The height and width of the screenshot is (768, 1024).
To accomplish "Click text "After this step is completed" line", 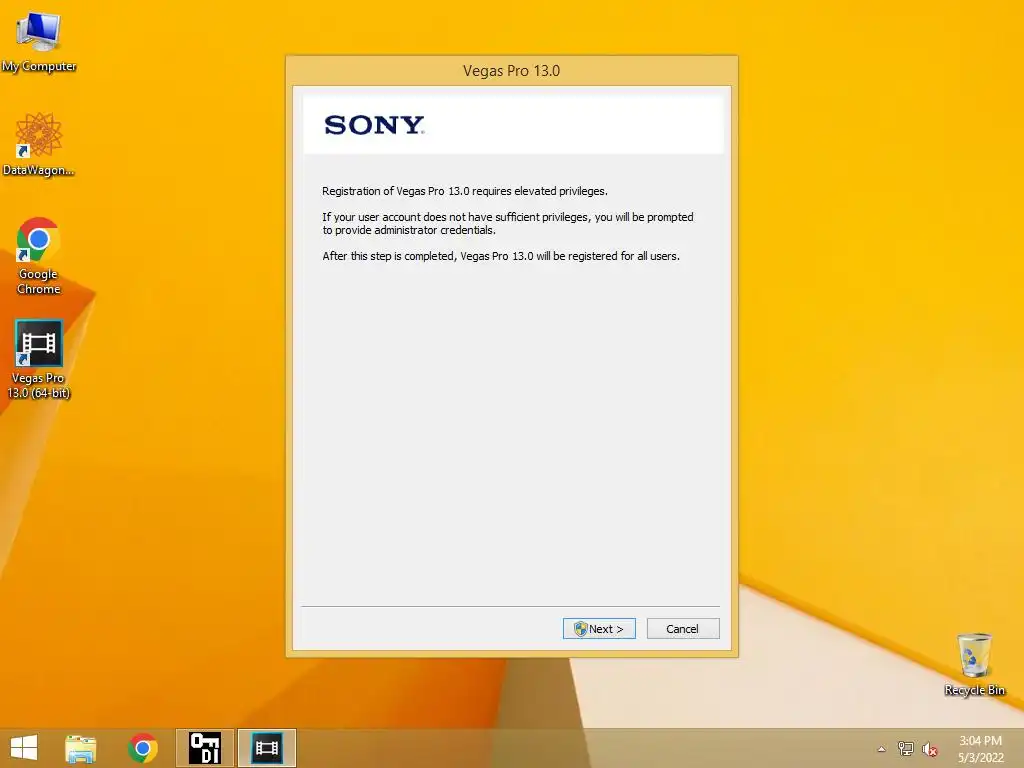I will [501, 256].
